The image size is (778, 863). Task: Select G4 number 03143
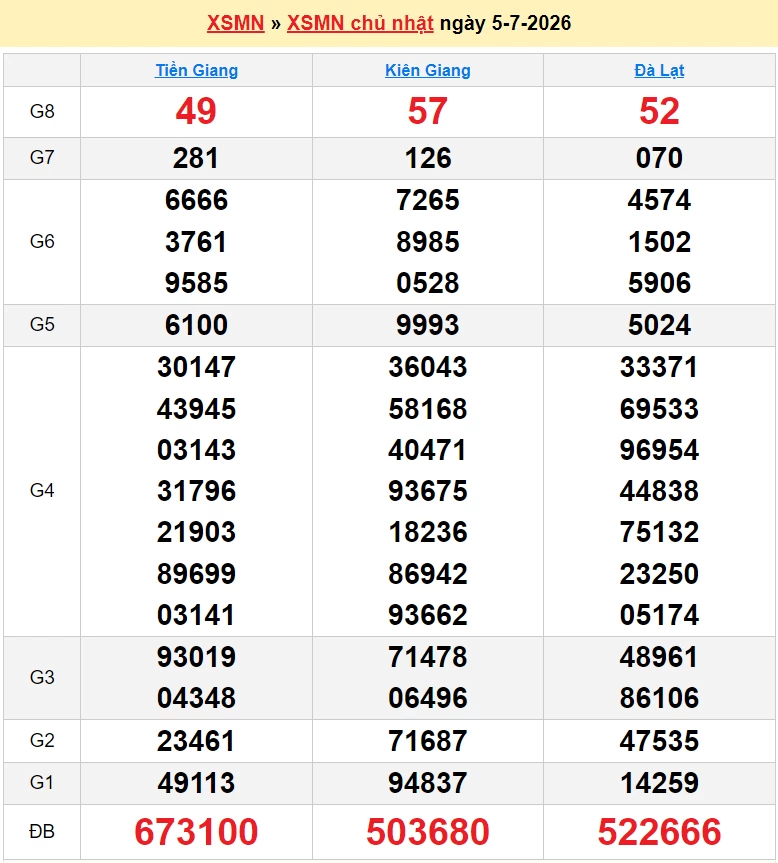click(x=196, y=450)
